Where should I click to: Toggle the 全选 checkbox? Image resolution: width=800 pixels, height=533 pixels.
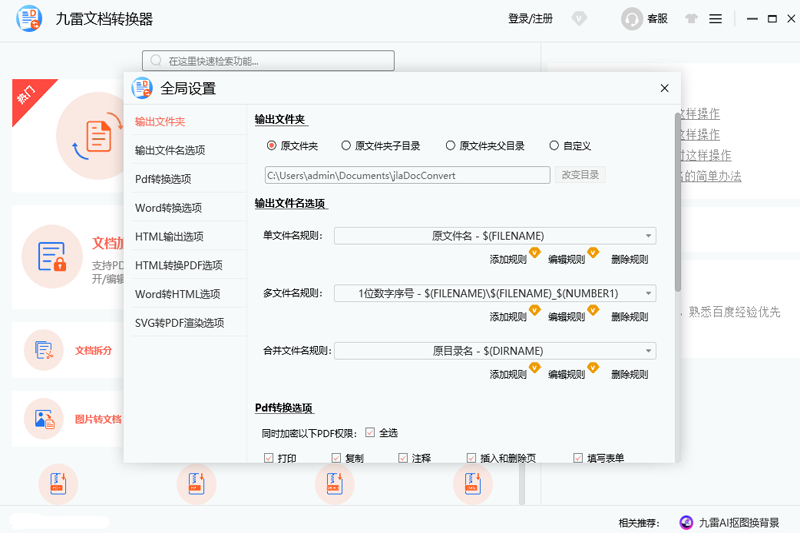(370, 433)
